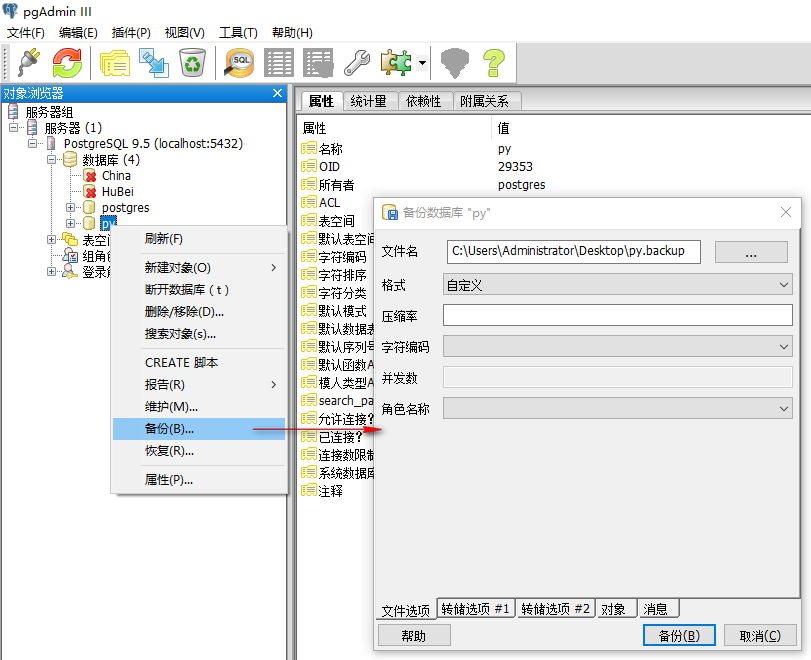Select the HuBei database
This screenshot has width=811, height=660.
tap(117, 192)
